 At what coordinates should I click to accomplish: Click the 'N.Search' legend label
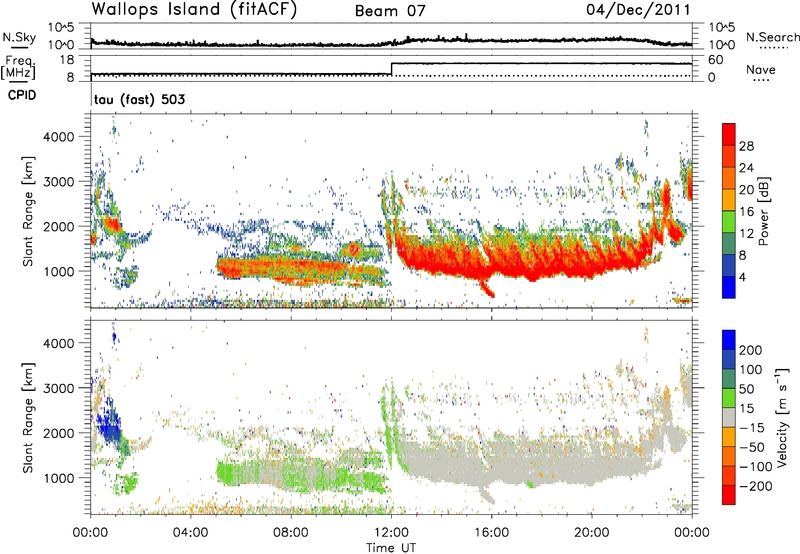(x=772, y=37)
